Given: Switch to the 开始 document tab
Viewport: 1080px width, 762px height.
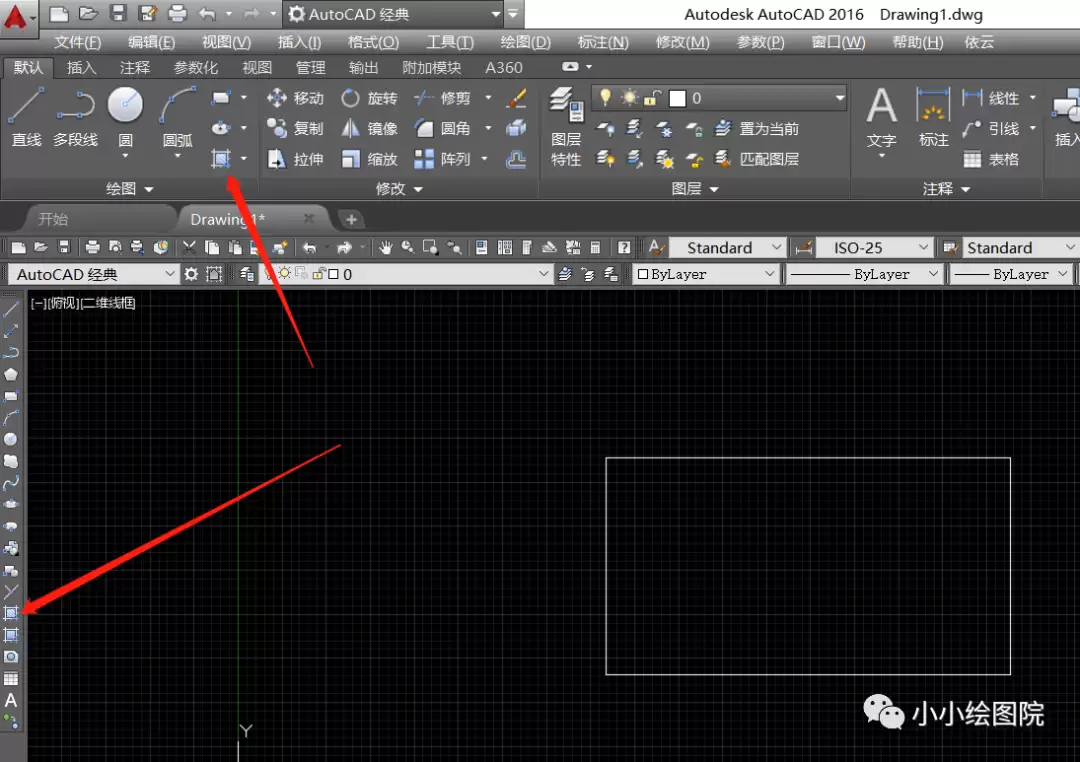Looking at the screenshot, I should [x=53, y=219].
